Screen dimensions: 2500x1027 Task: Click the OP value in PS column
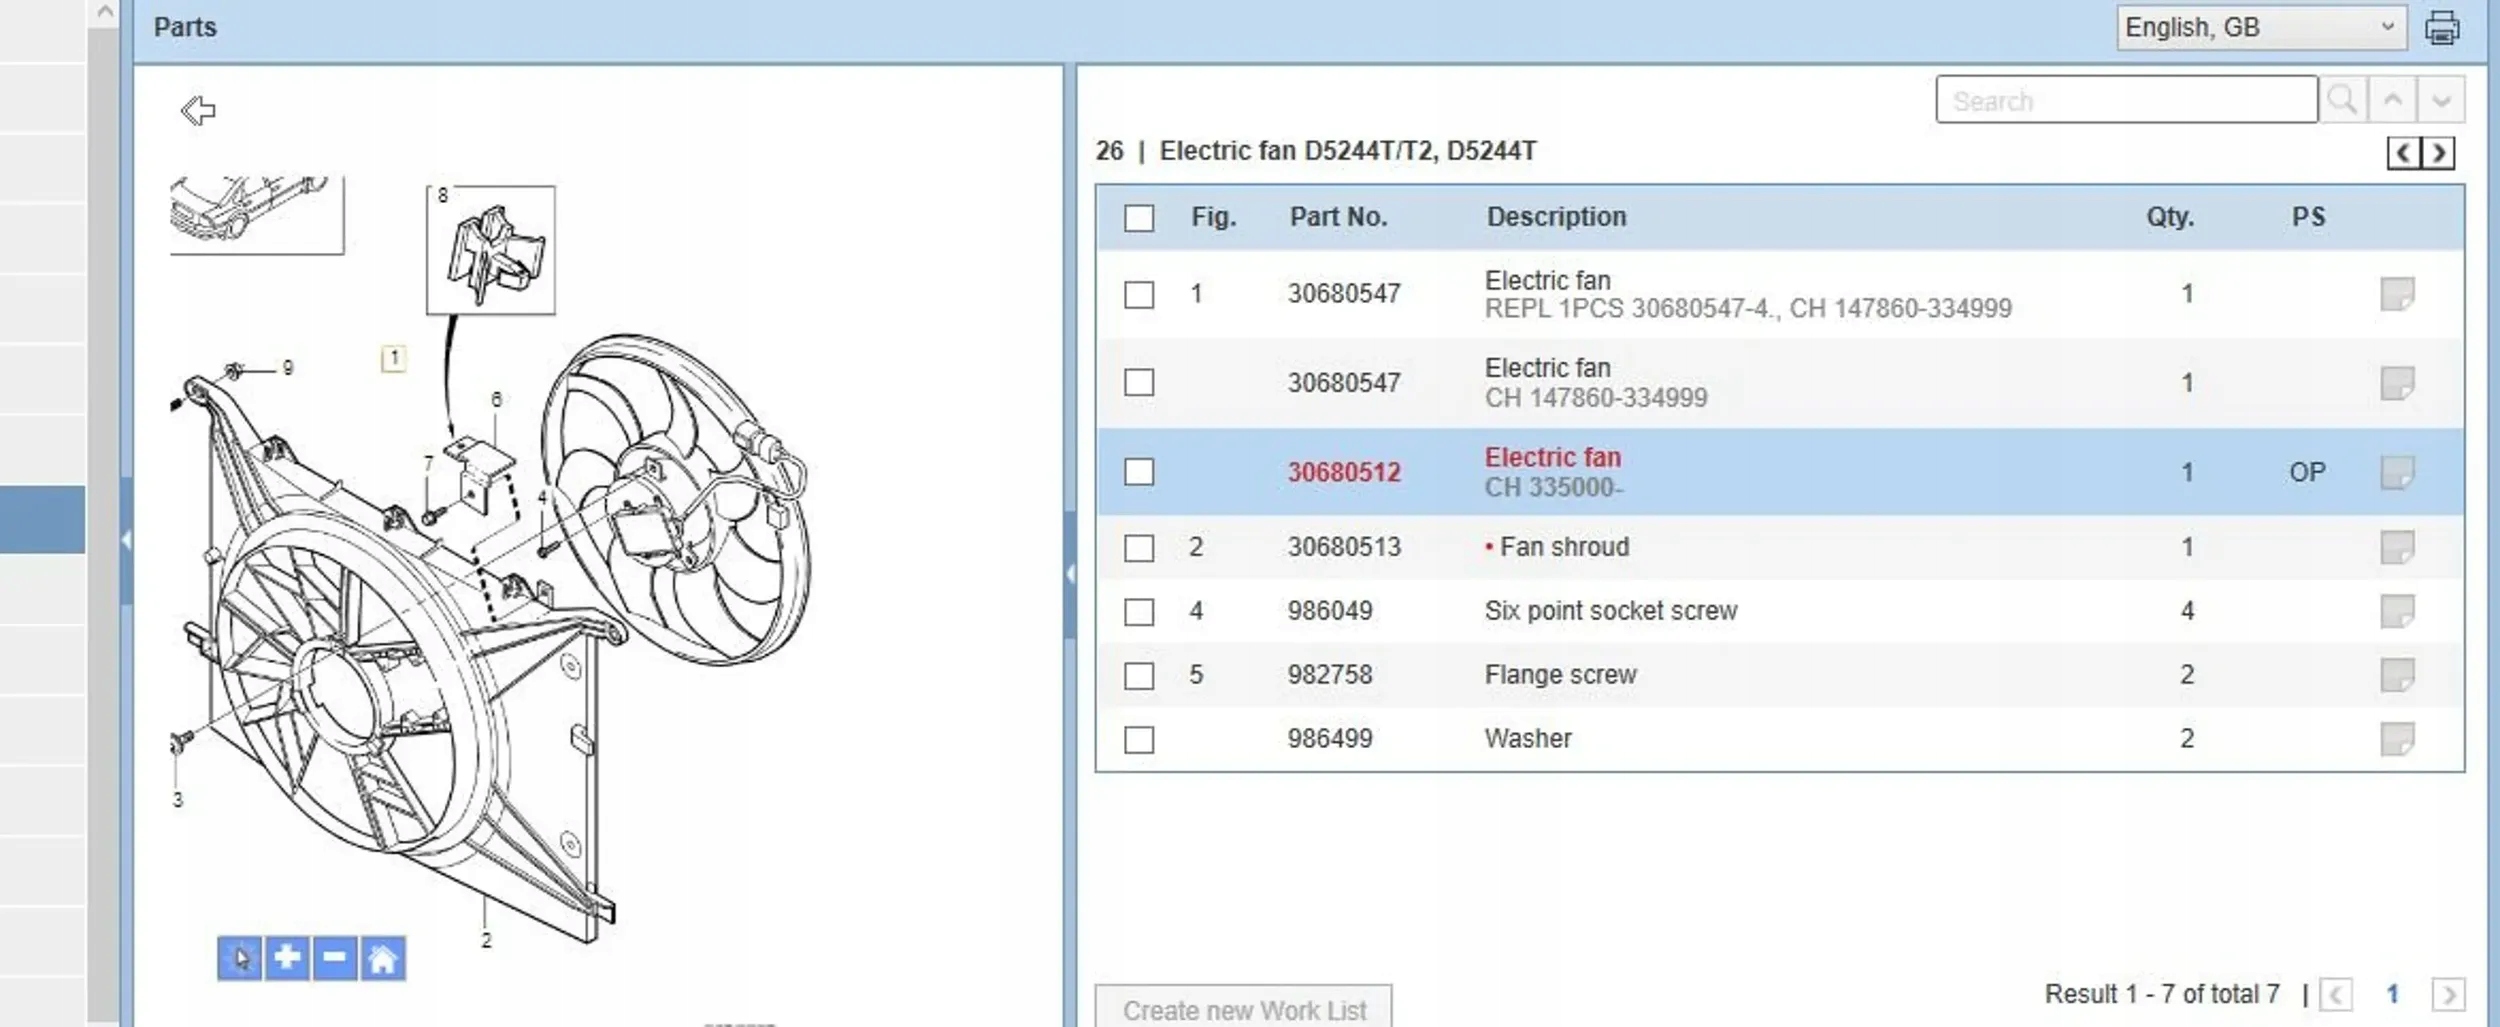[2307, 472]
